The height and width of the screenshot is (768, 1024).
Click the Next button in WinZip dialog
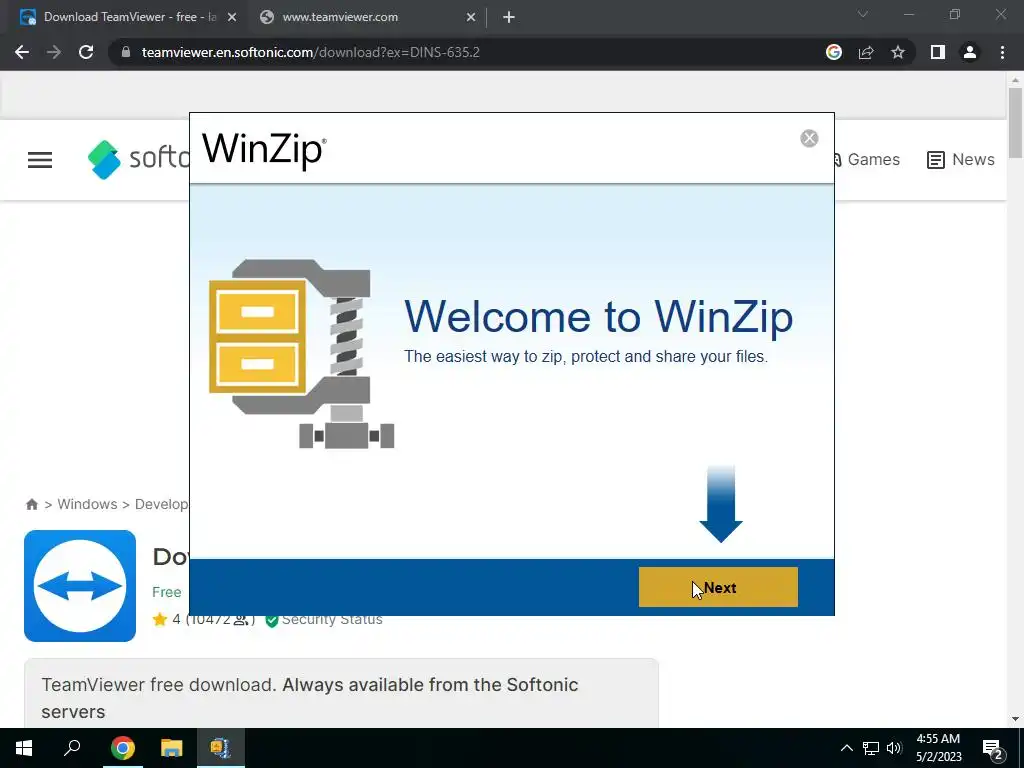[x=718, y=587]
